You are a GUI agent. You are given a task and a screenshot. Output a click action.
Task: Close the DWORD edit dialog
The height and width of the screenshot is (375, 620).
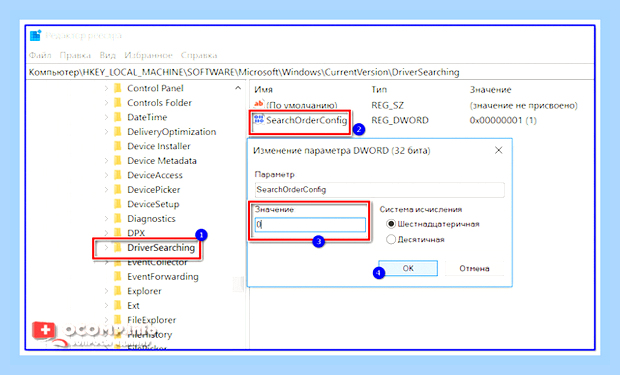(499, 150)
